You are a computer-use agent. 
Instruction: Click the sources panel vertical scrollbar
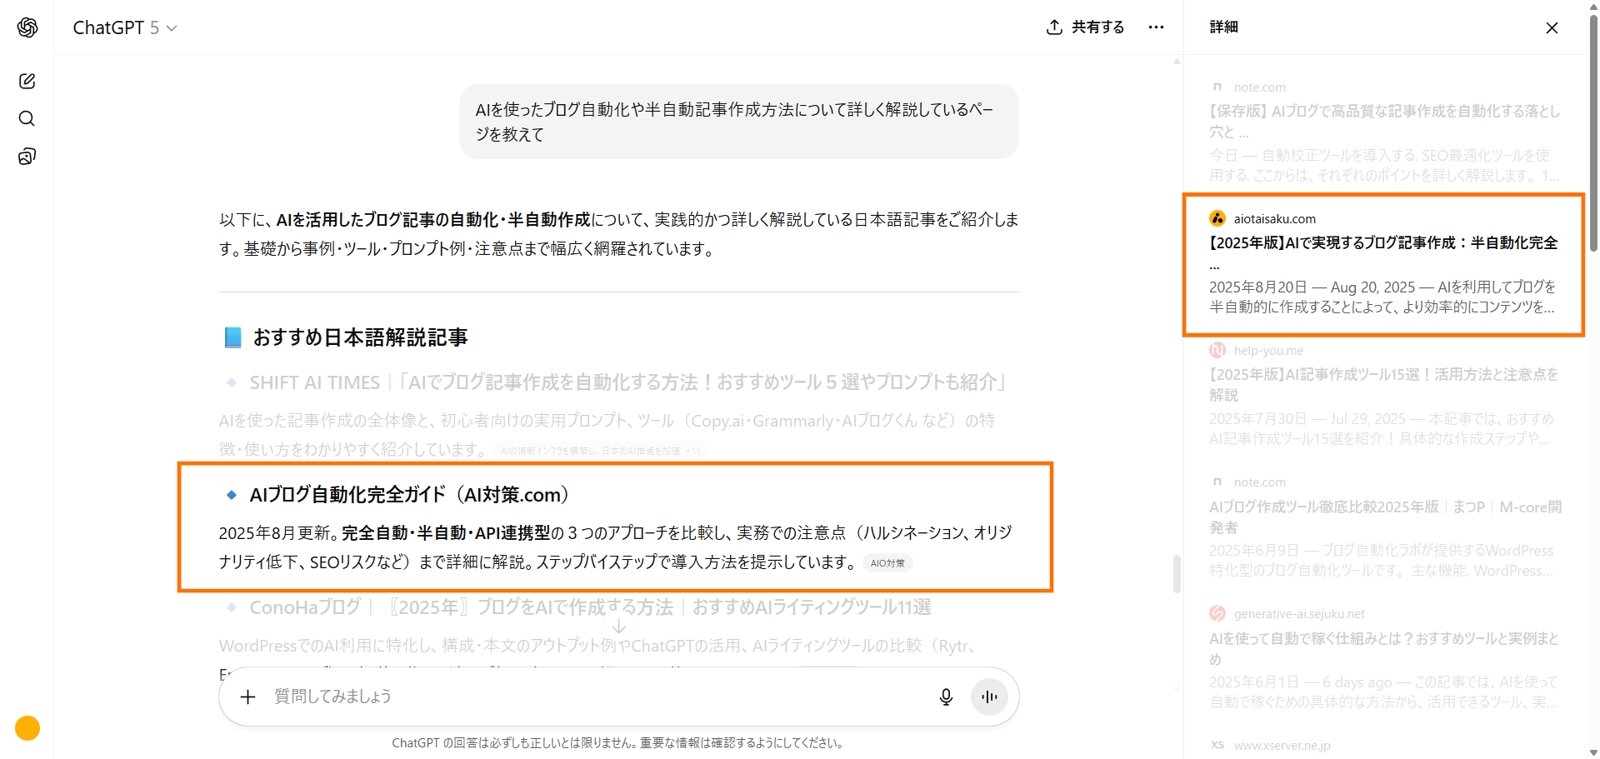click(1593, 130)
